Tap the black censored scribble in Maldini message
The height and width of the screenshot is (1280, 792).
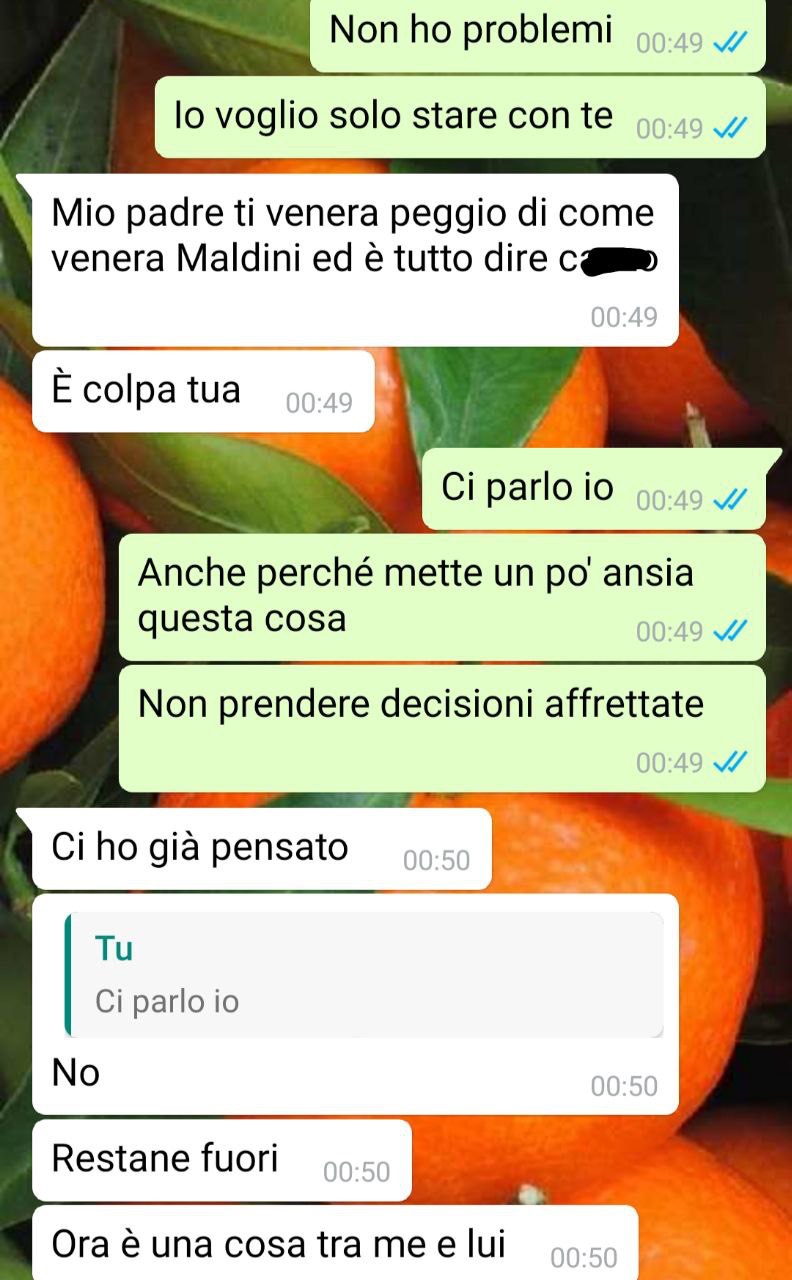(x=615, y=260)
